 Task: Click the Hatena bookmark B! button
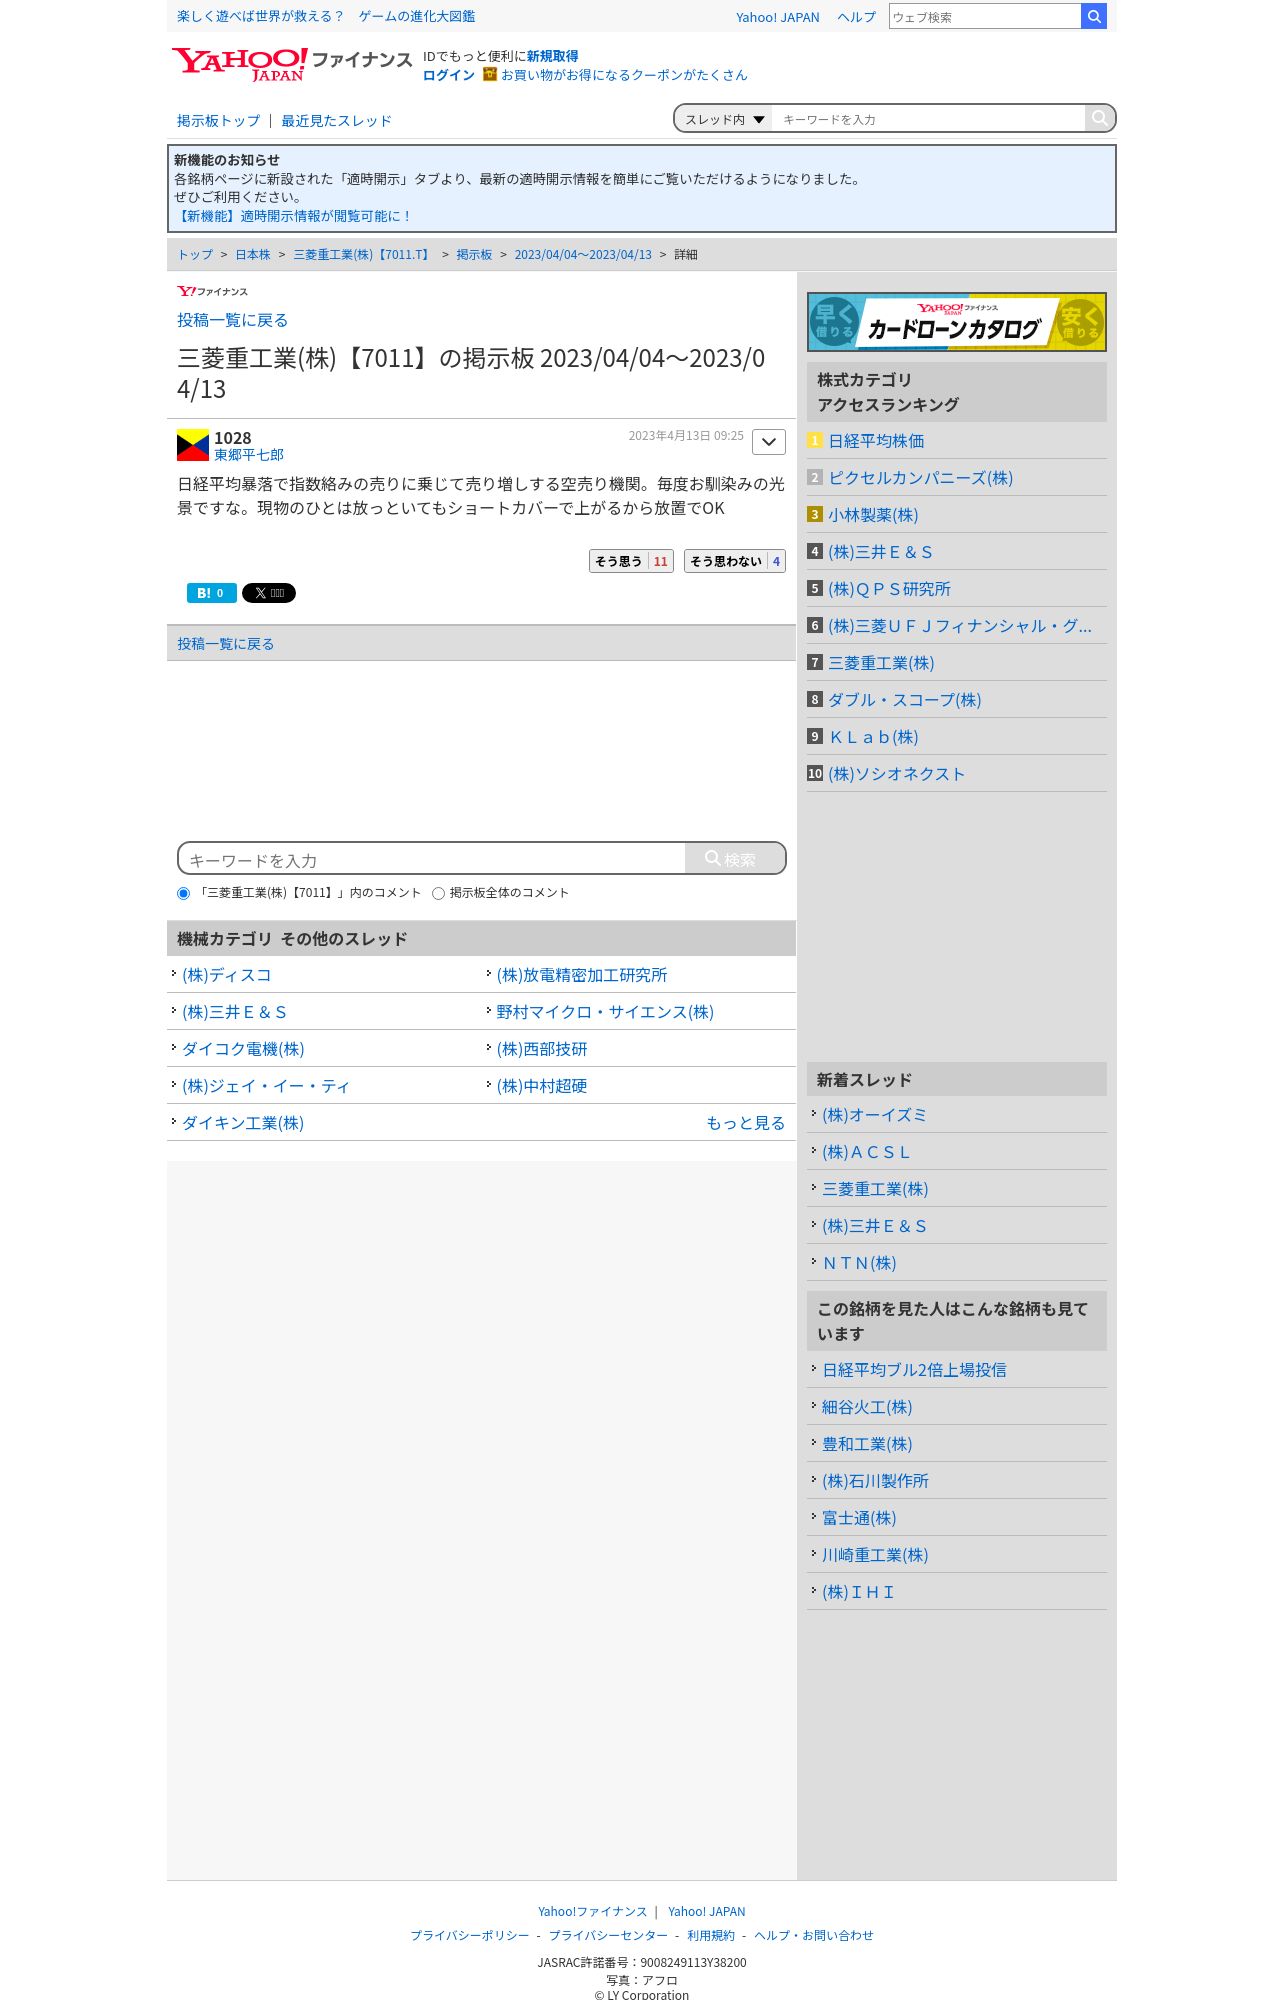coord(211,593)
